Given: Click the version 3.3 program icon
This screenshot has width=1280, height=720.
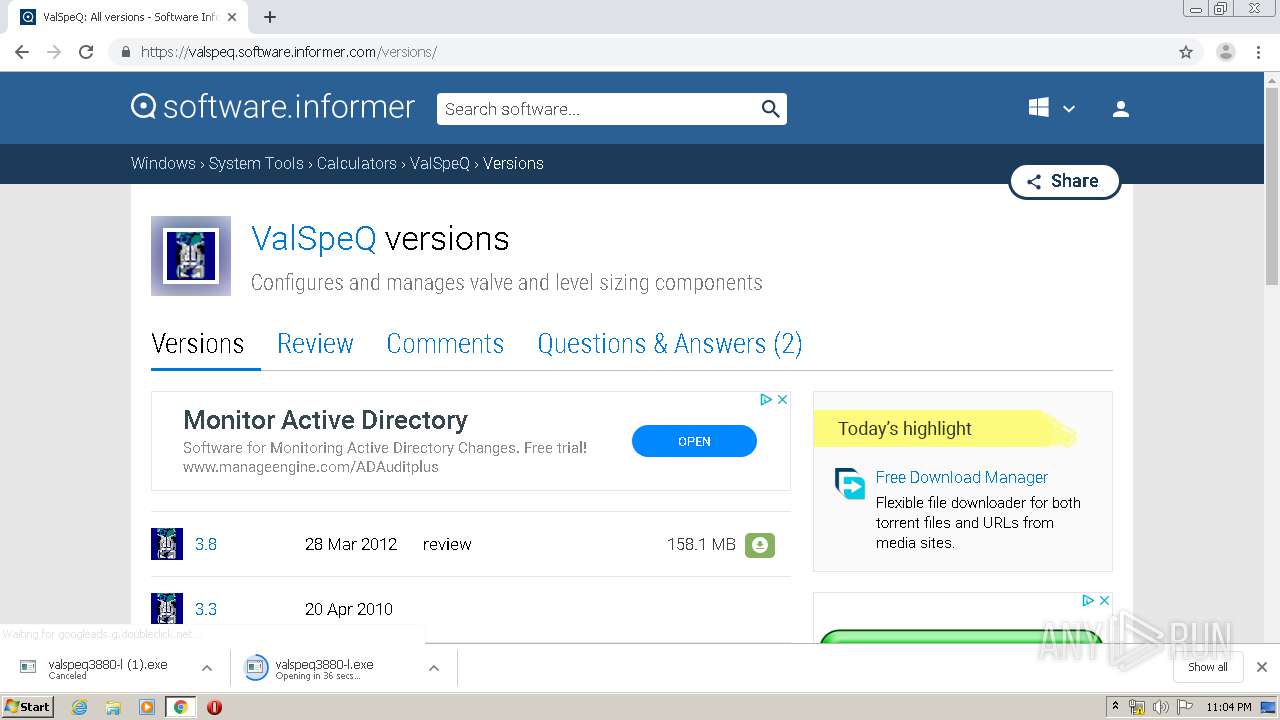Looking at the screenshot, I should tap(167, 609).
